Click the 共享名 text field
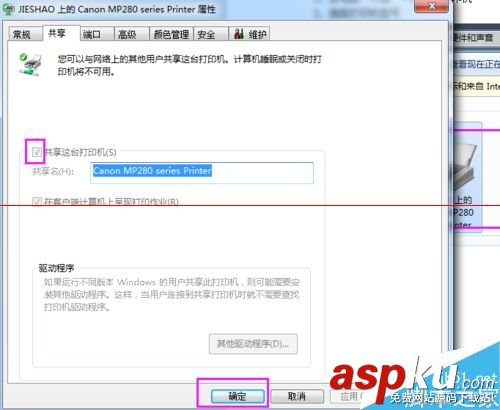The height and width of the screenshot is (410, 500). click(x=202, y=172)
